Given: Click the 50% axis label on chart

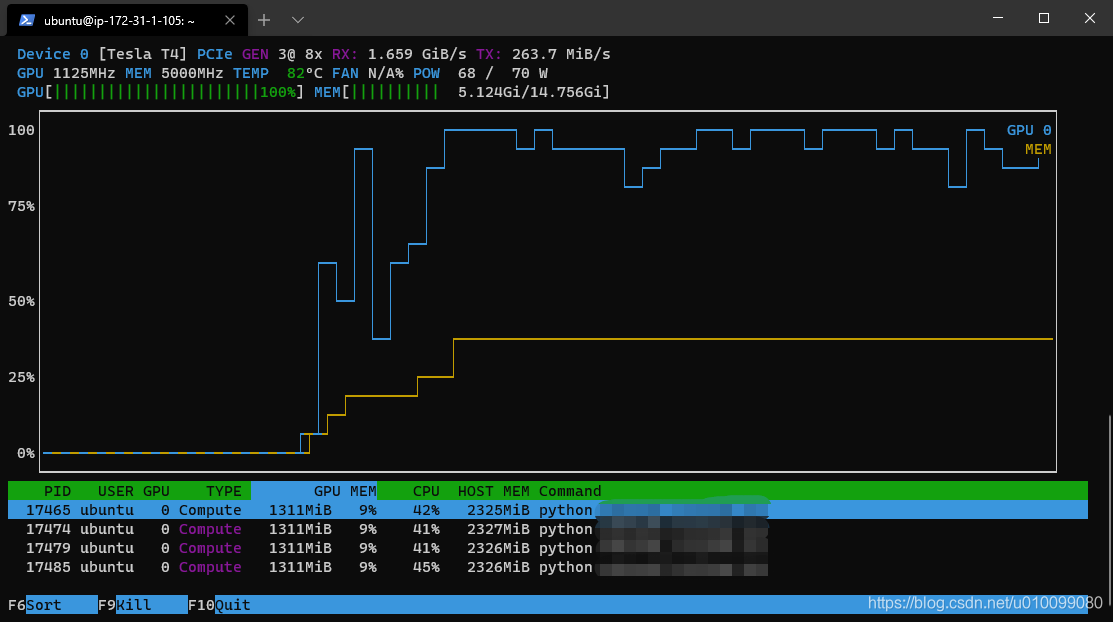Looking at the screenshot, I should point(21,301).
